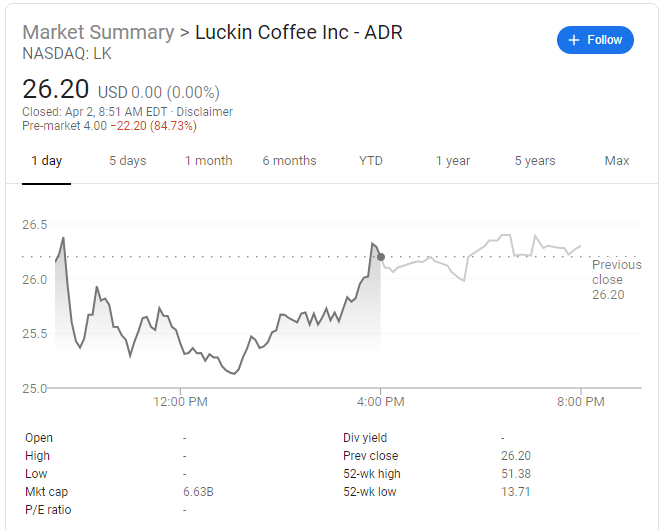Screen dimensions: 660x530
Task: Select the 1 day tab
Action: [x=47, y=161]
